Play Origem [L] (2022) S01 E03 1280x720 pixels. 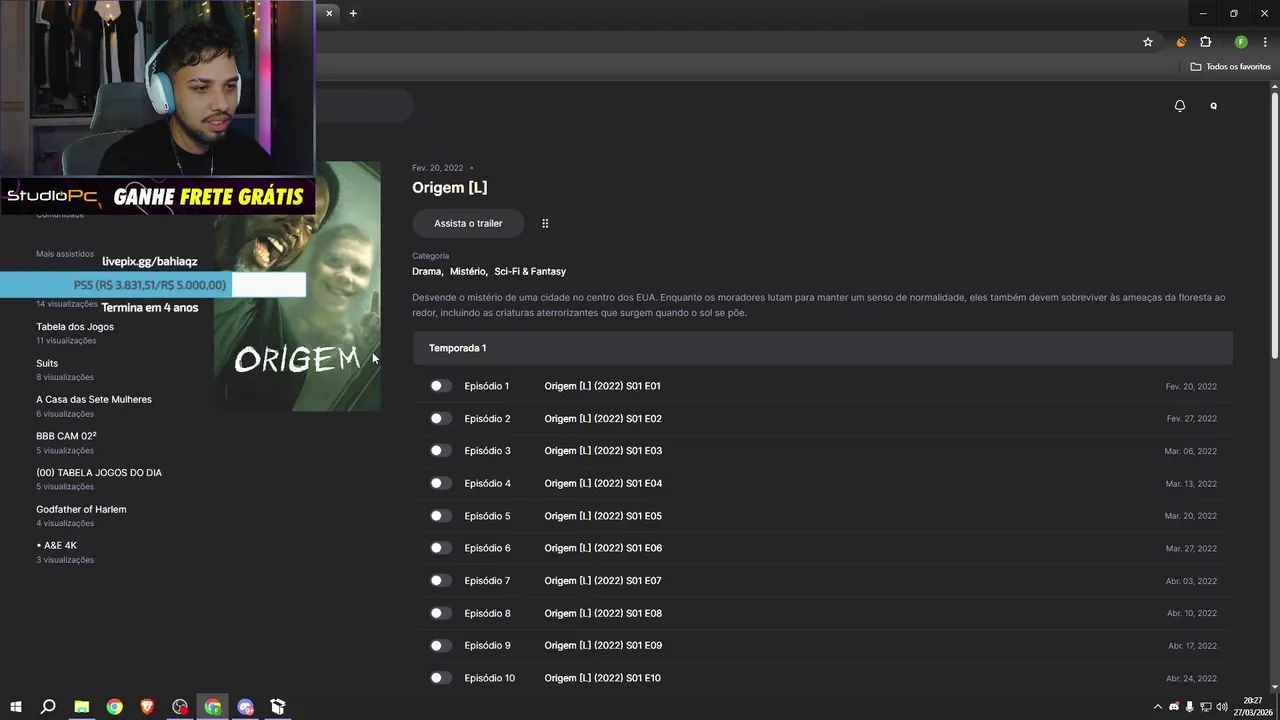(x=603, y=451)
